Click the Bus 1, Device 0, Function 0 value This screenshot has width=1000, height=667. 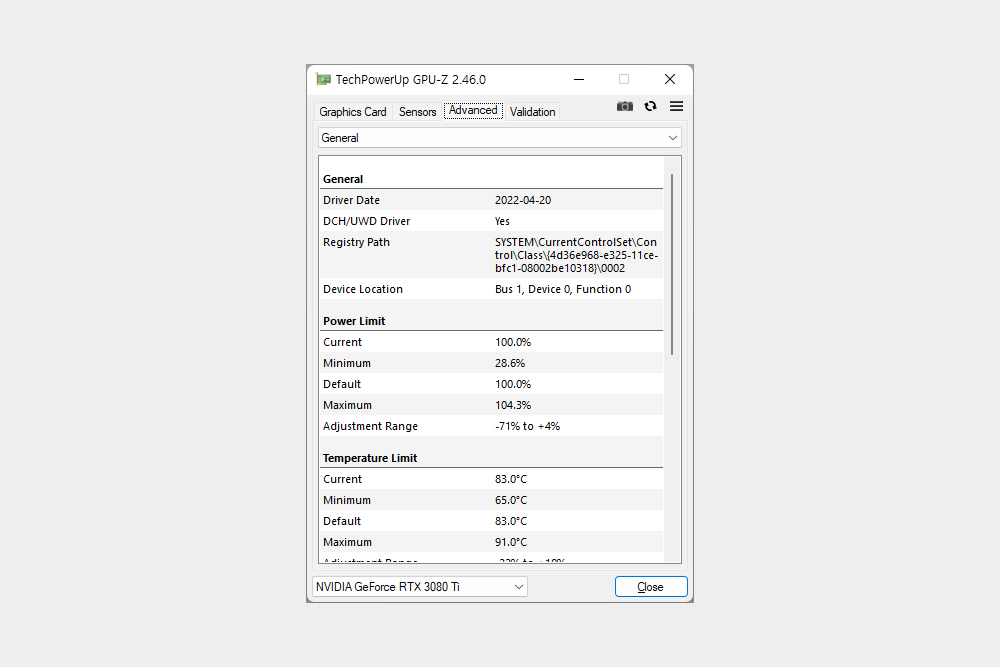[x=562, y=290]
